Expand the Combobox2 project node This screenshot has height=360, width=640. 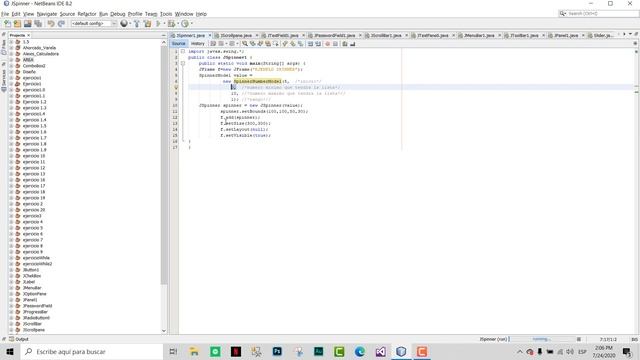coord(11,66)
